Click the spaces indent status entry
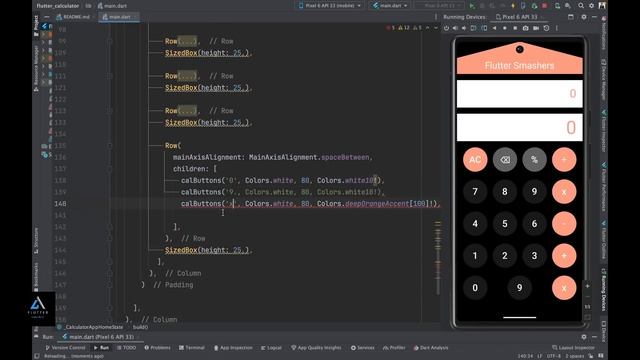 575,356
